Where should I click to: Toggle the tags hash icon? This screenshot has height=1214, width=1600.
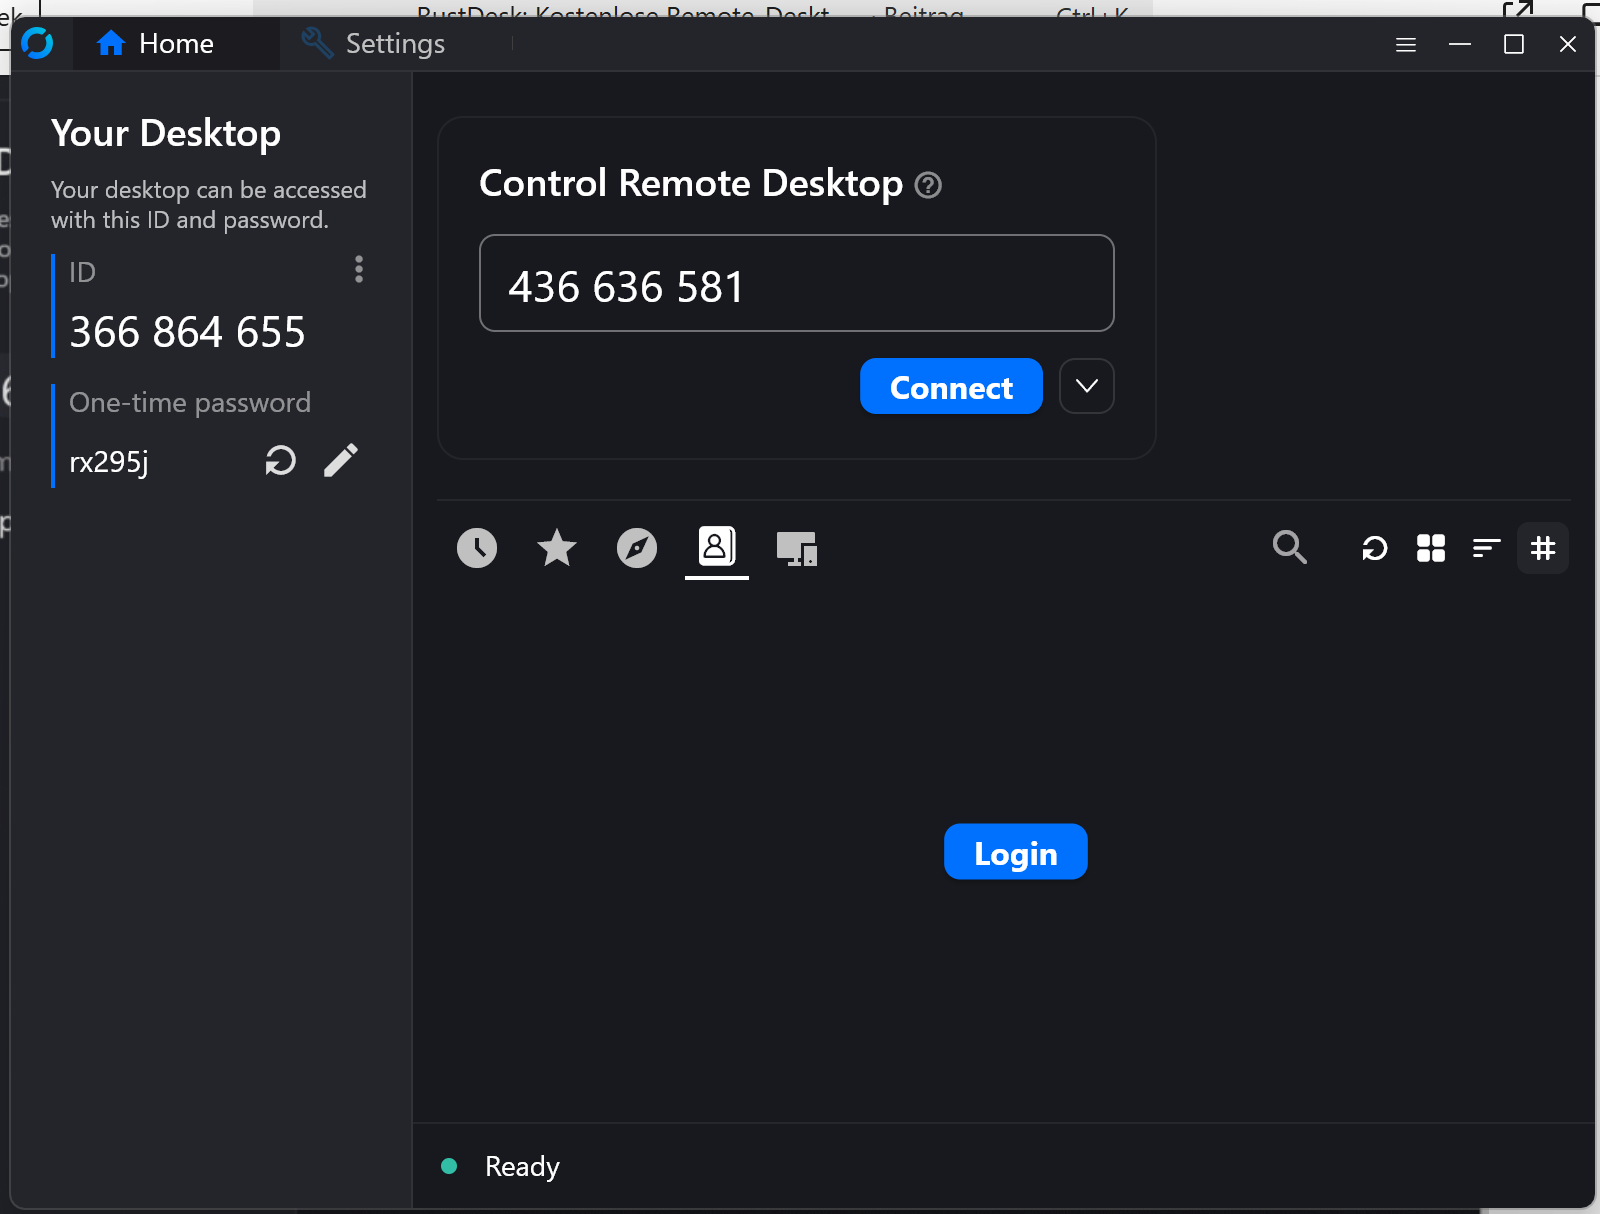(1543, 548)
